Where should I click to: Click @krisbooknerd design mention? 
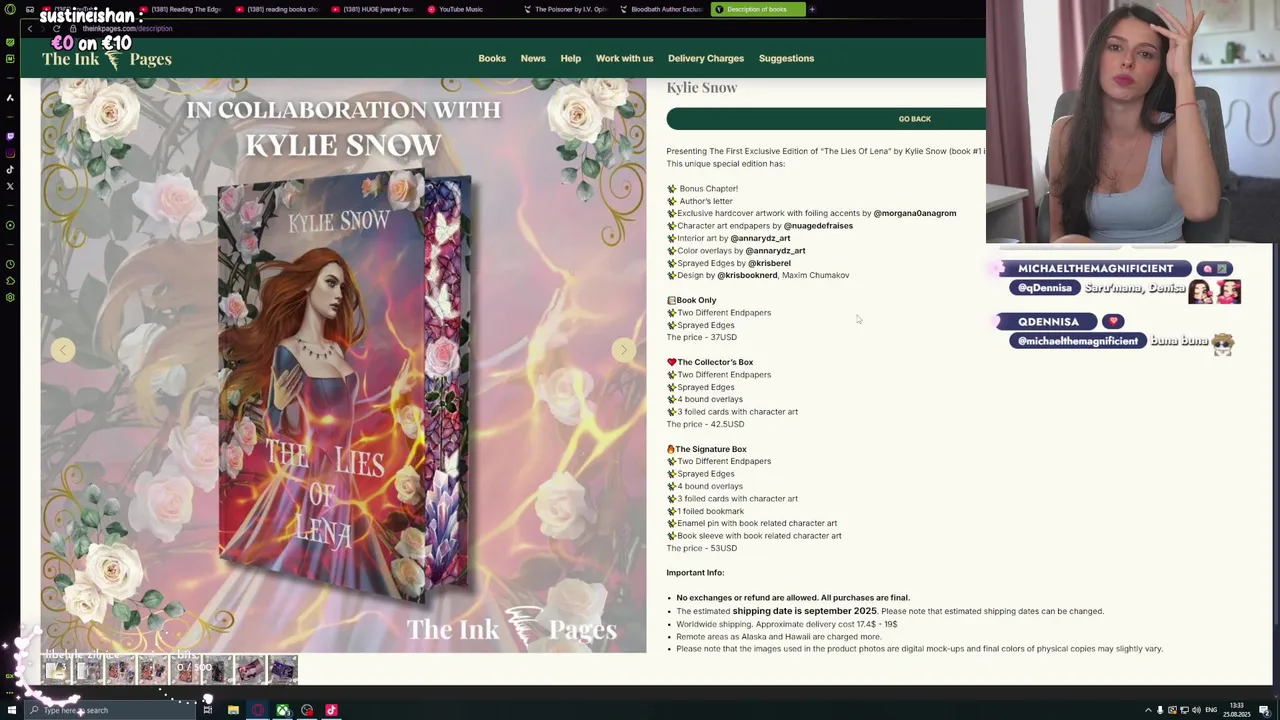coord(747,275)
